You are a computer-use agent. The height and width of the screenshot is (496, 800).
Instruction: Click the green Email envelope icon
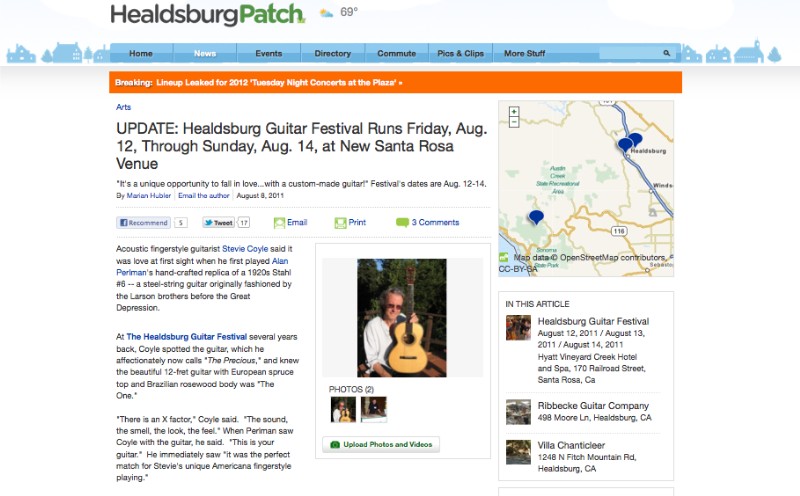point(279,223)
